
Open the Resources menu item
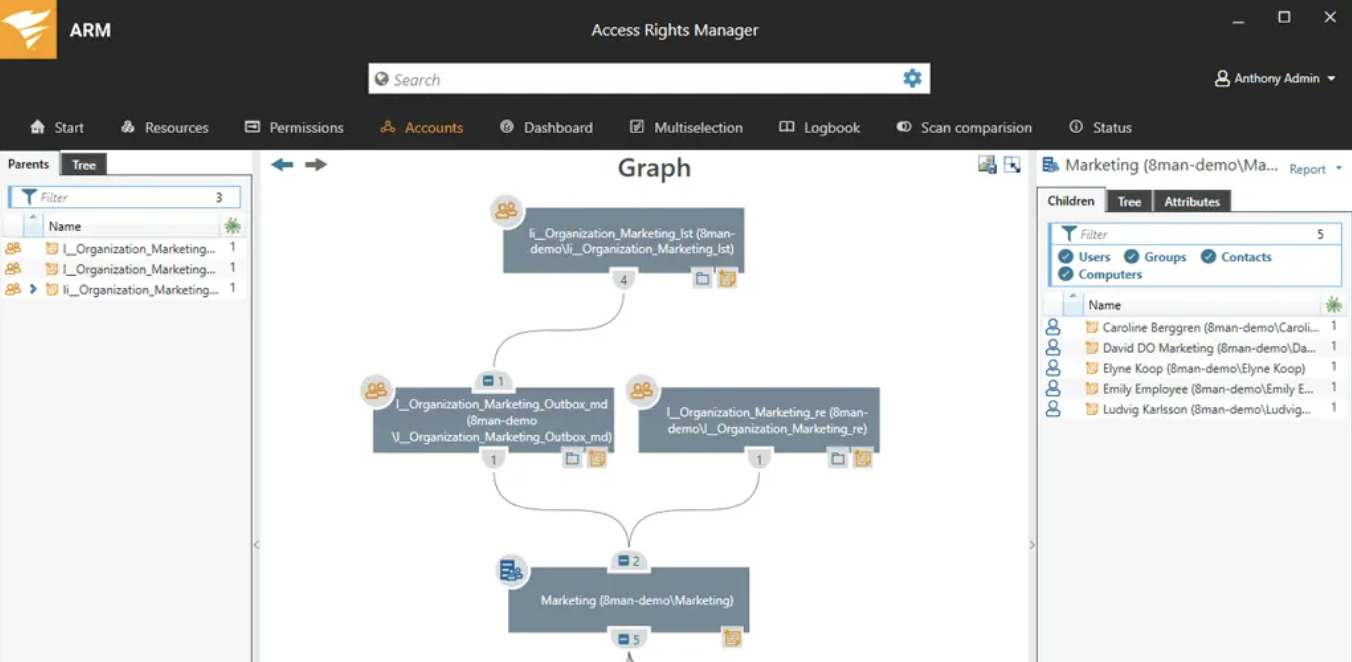[x=165, y=127]
